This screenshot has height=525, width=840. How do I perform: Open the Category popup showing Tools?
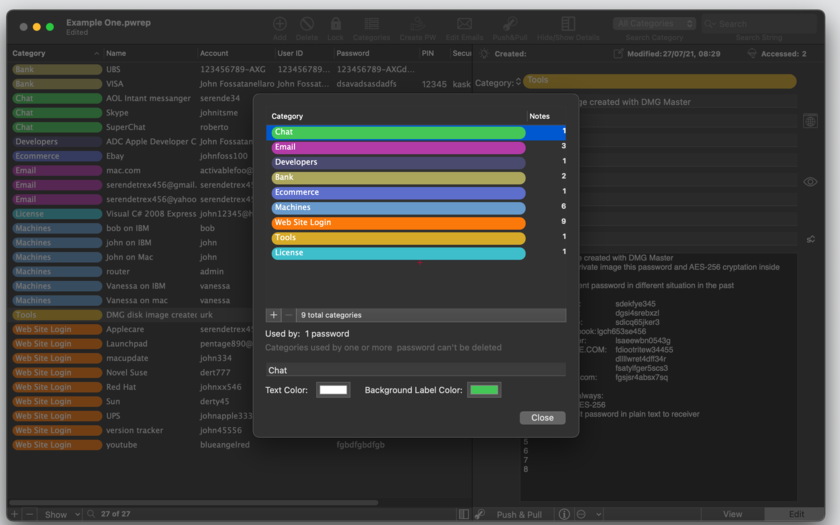coord(659,81)
